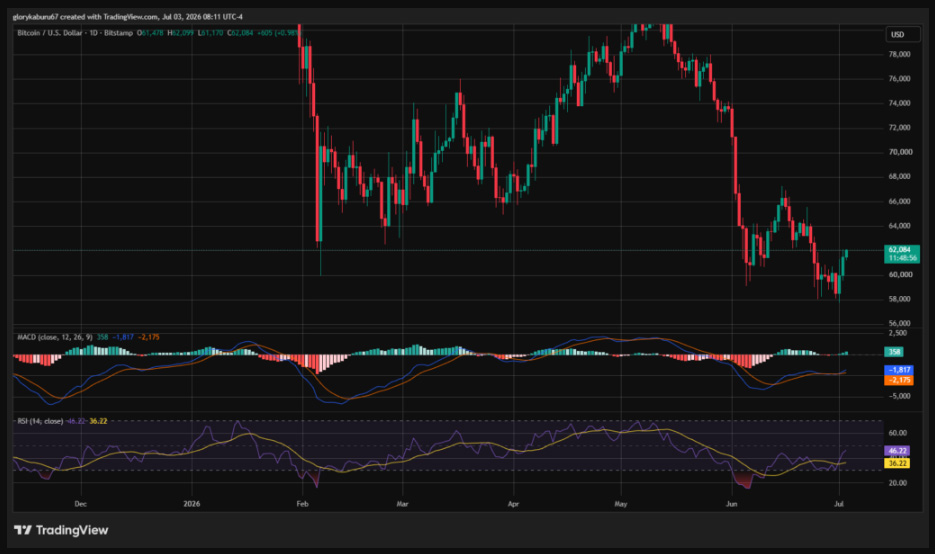The width and height of the screenshot is (935, 554).
Task: Click the RSI 60.00 scale label
Action: click(898, 433)
